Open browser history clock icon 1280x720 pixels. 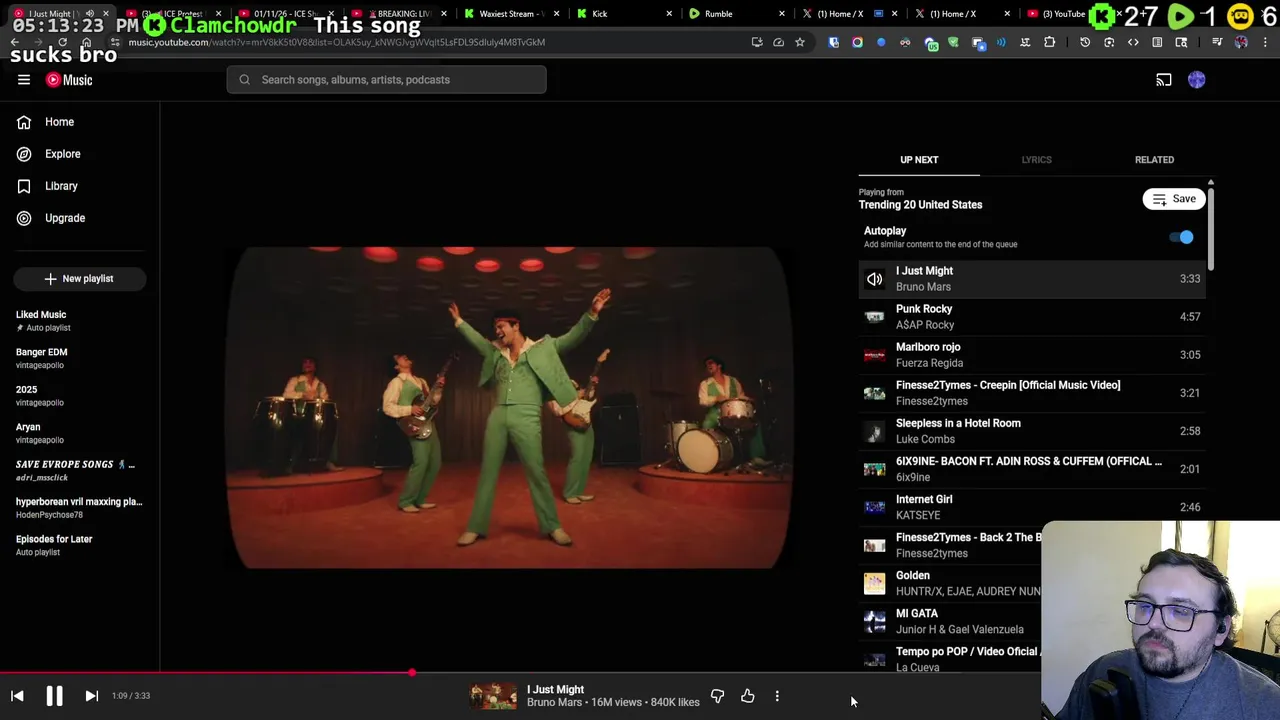[1085, 42]
